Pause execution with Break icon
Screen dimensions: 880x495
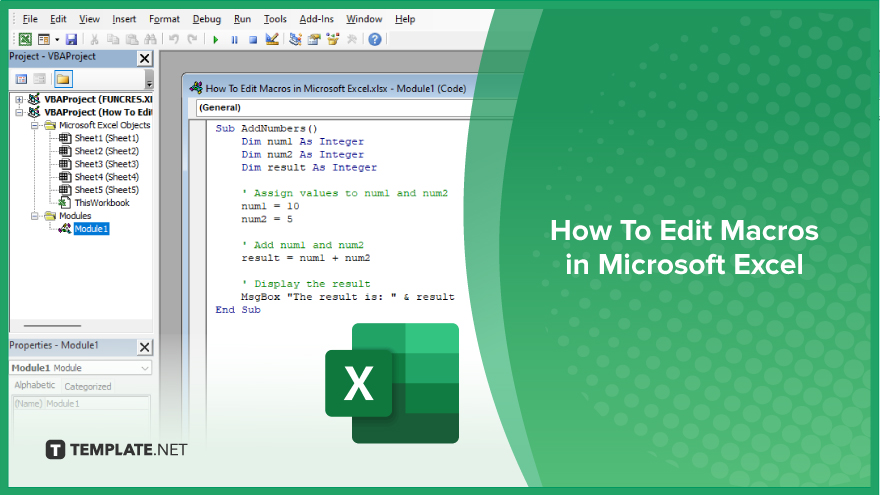[x=235, y=40]
